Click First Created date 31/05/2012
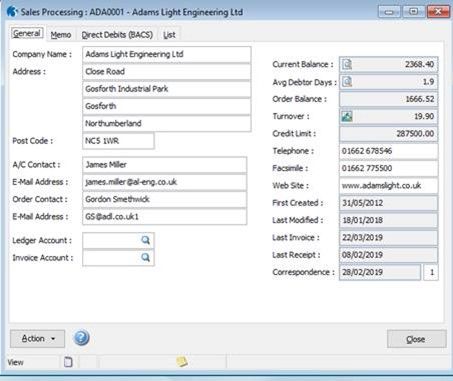Viewport: 453px width, 381px height. pos(389,203)
